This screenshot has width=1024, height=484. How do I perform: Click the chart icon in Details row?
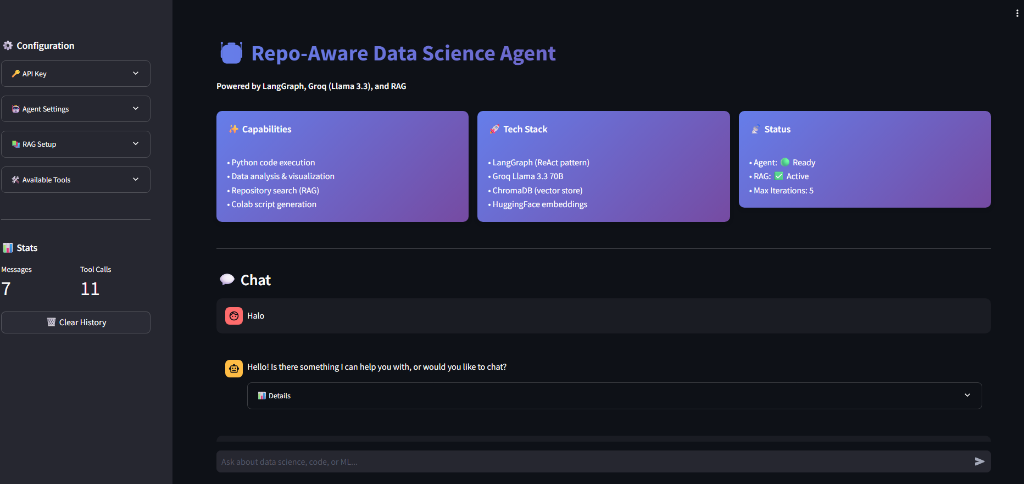tap(261, 396)
